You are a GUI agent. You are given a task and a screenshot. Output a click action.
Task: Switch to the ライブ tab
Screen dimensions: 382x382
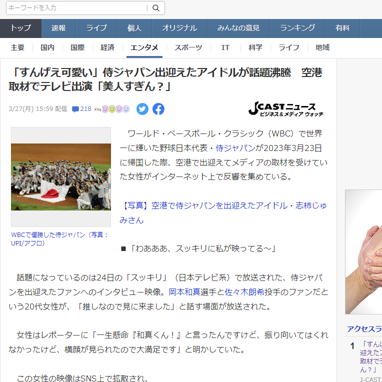pyautogui.click(x=97, y=28)
